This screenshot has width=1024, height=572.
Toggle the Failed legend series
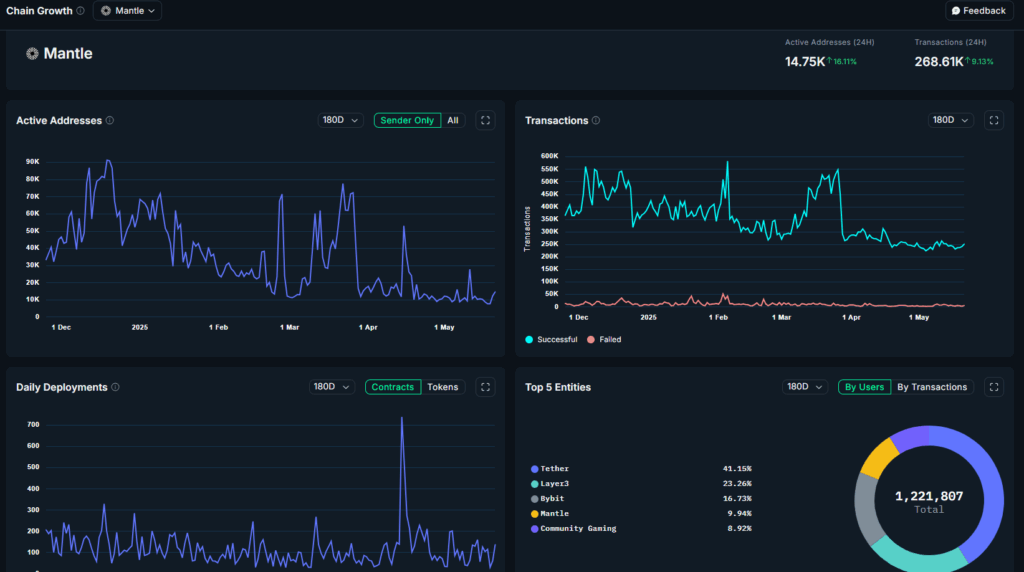(604, 340)
